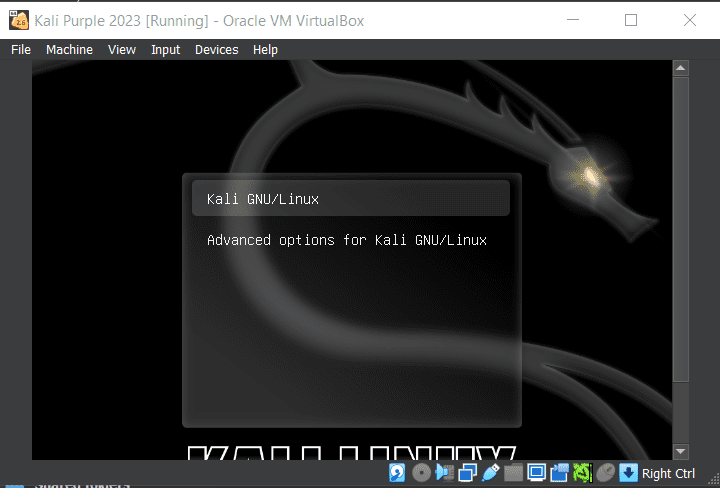Click the mouse integration status icon
The image size is (720, 488).
point(605,473)
